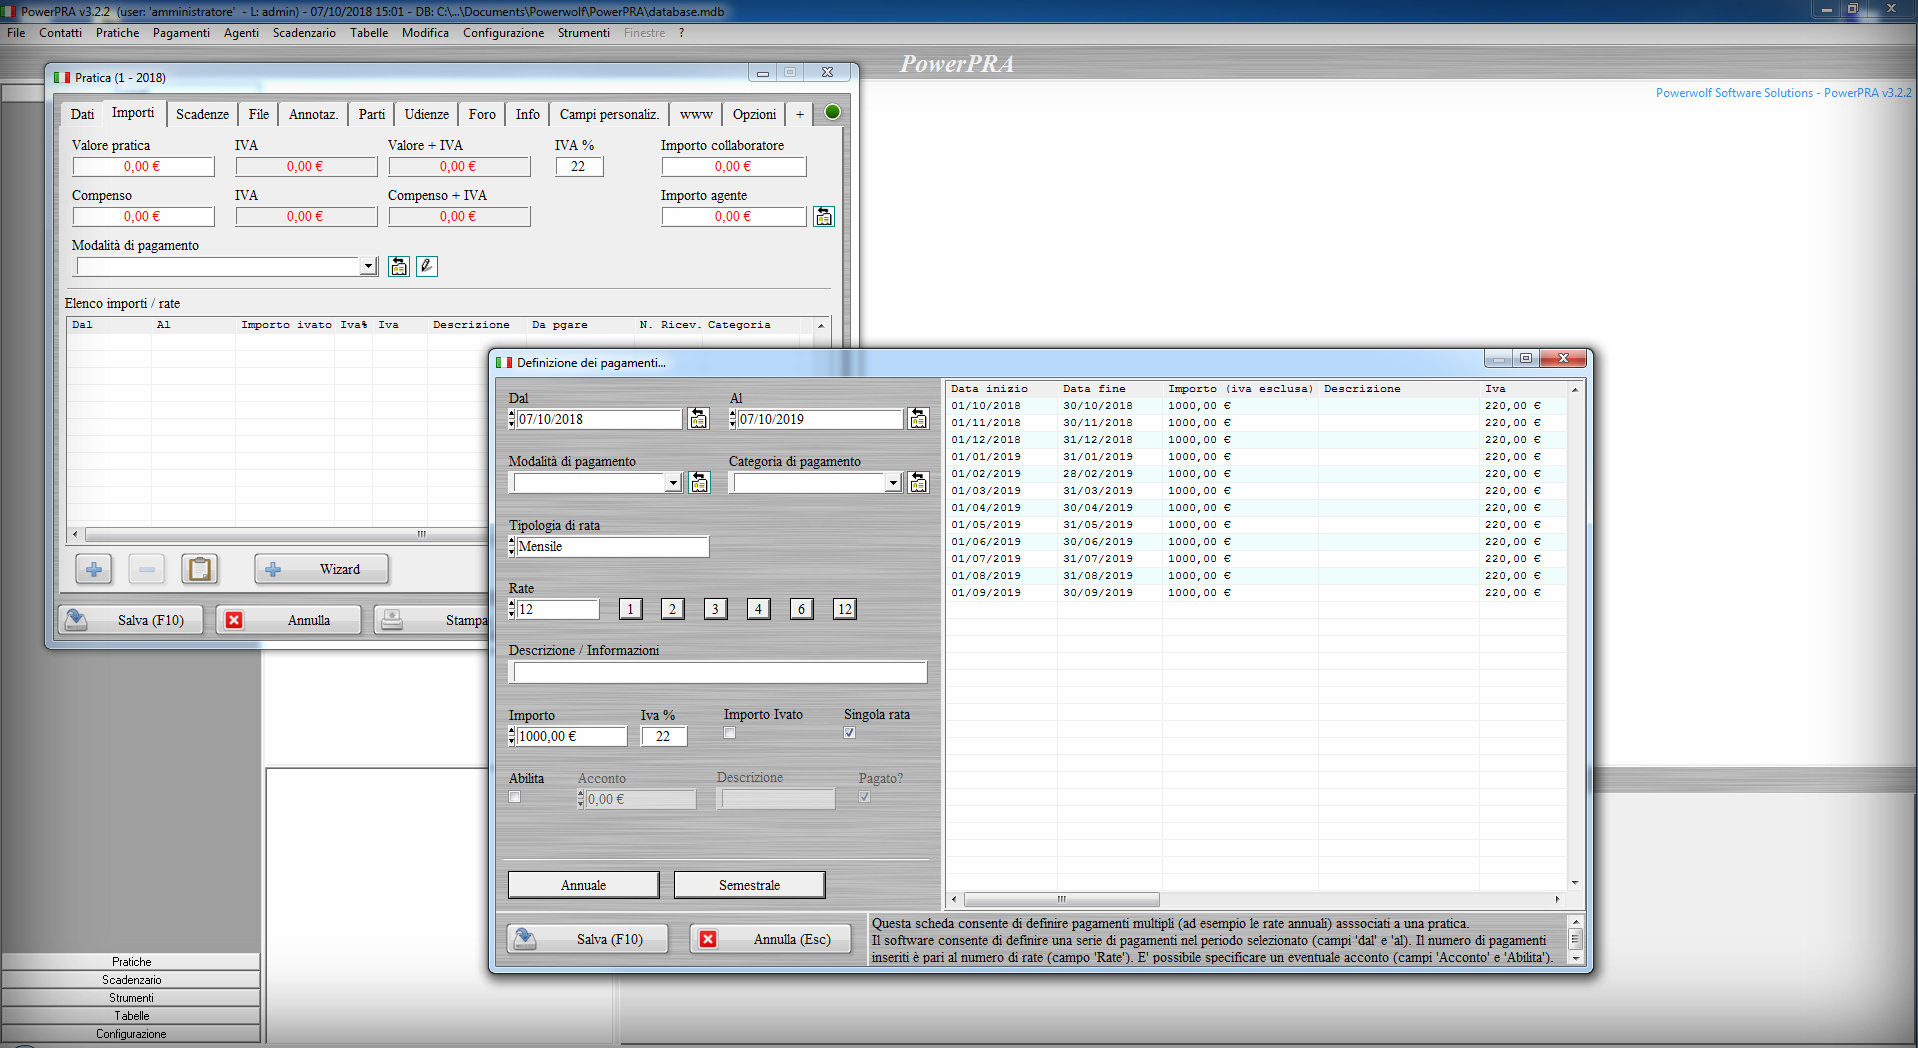
Task: Enable Abilita acconto checkbox
Action: tap(515, 797)
